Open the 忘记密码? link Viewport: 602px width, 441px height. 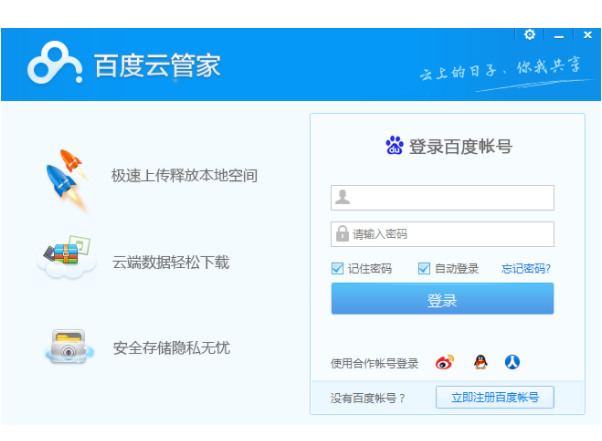[526, 269]
